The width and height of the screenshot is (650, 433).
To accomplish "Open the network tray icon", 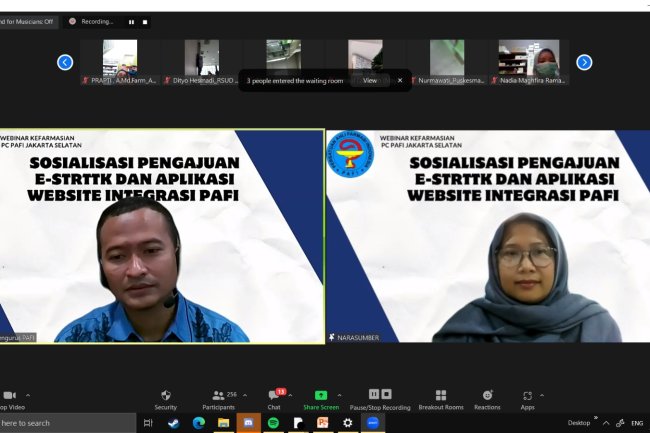I will click(620, 423).
